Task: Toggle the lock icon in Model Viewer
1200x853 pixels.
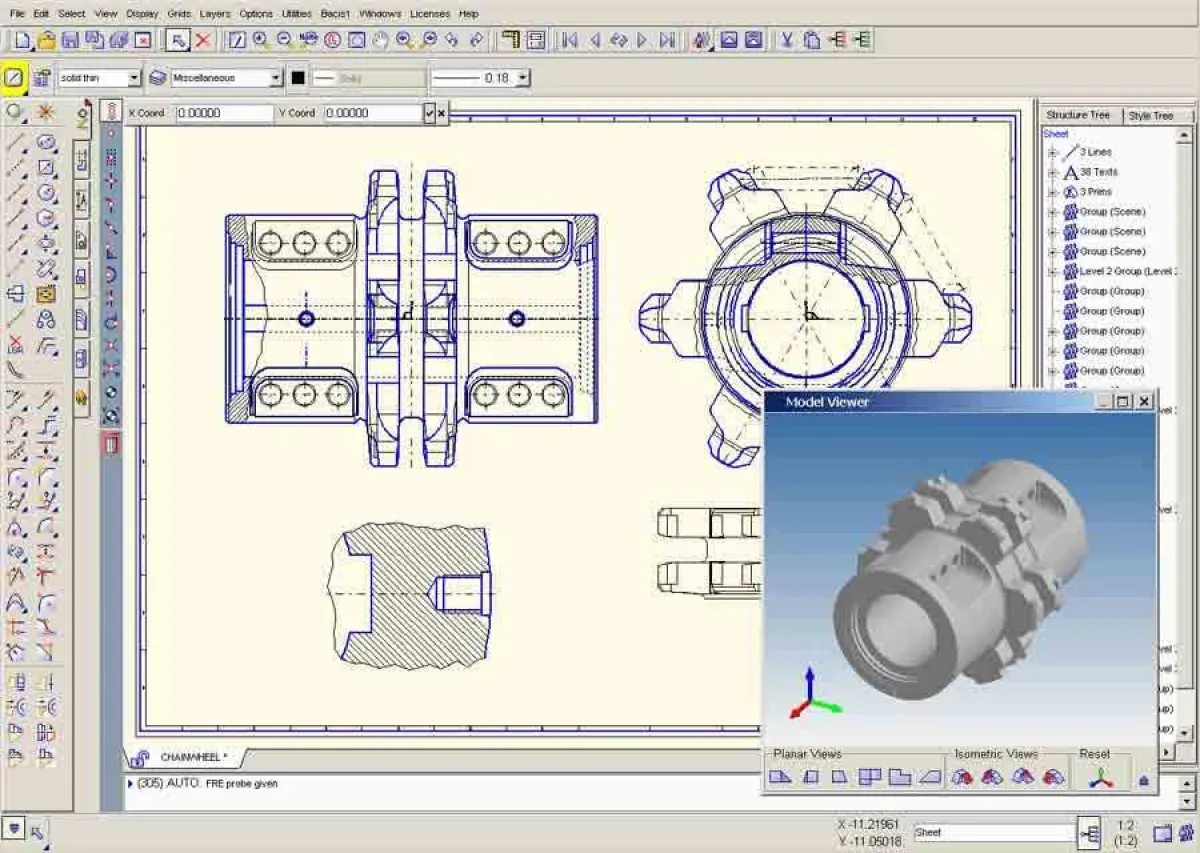Action: click(1144, 779)
